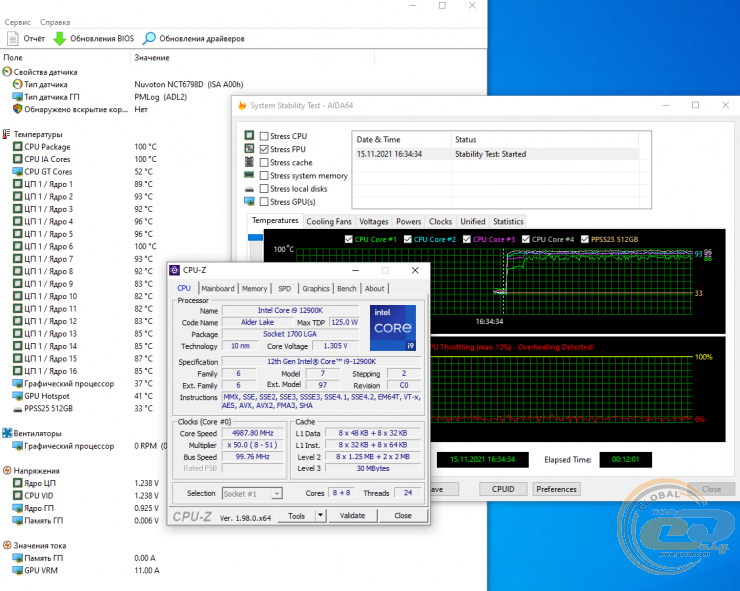
Task: Click the Вентиляторы fan section icon
Action: (7, 433)
